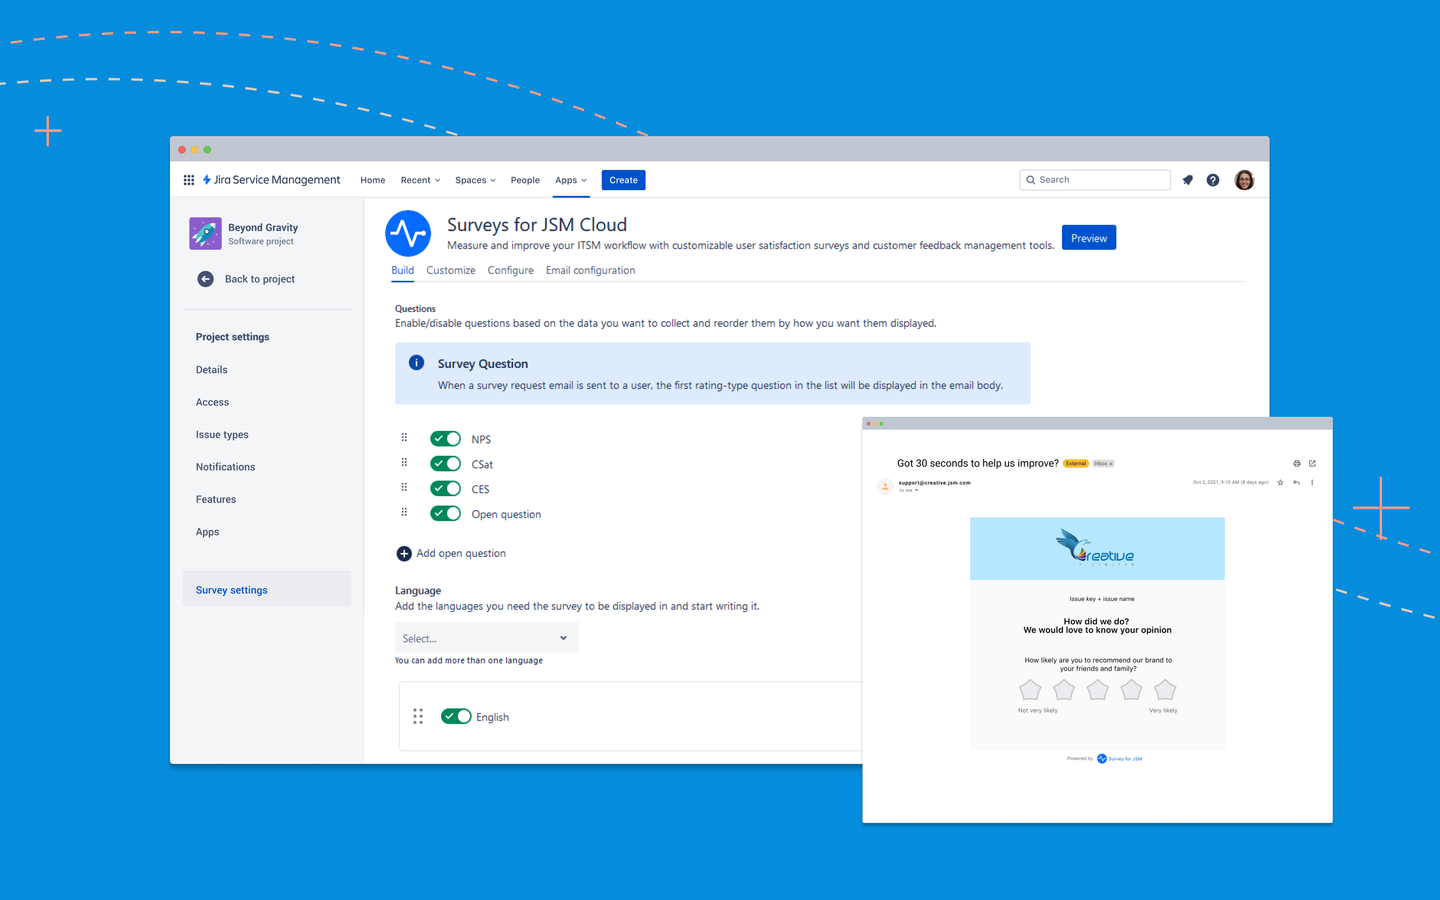Click the Creative logo banner in the email
Viewport: 1440px width, 900px height.
(x=1097, y=548)
